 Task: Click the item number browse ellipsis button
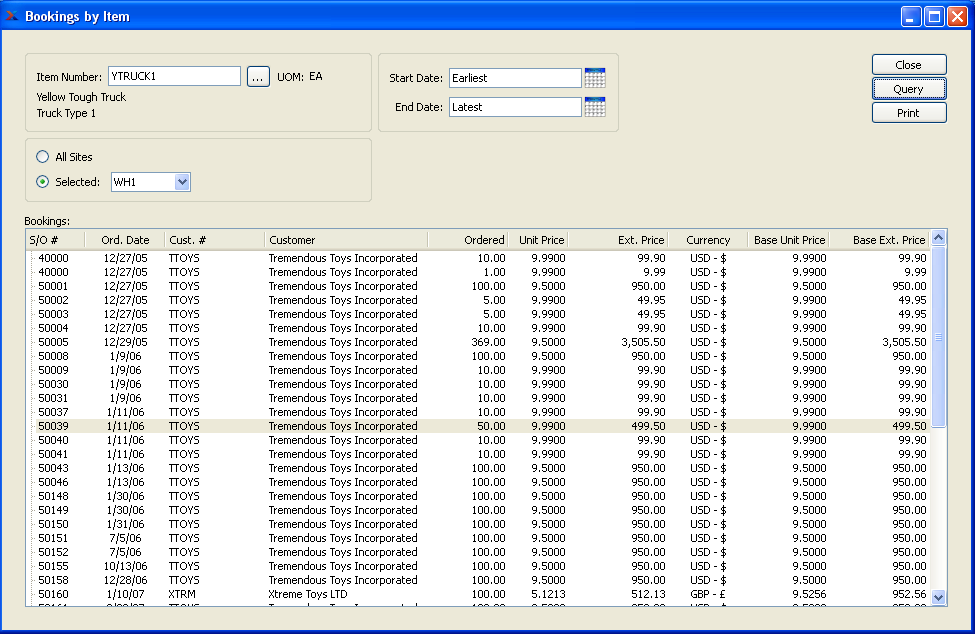coord(258,77)
